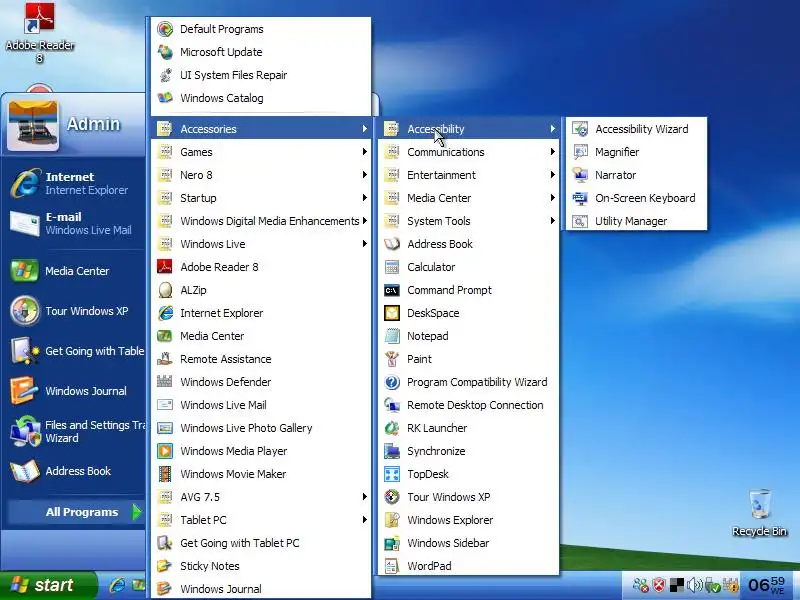800x600 pixels.
Task: Click the taskbar clock showing 06:59
Action: coord(766,585)
